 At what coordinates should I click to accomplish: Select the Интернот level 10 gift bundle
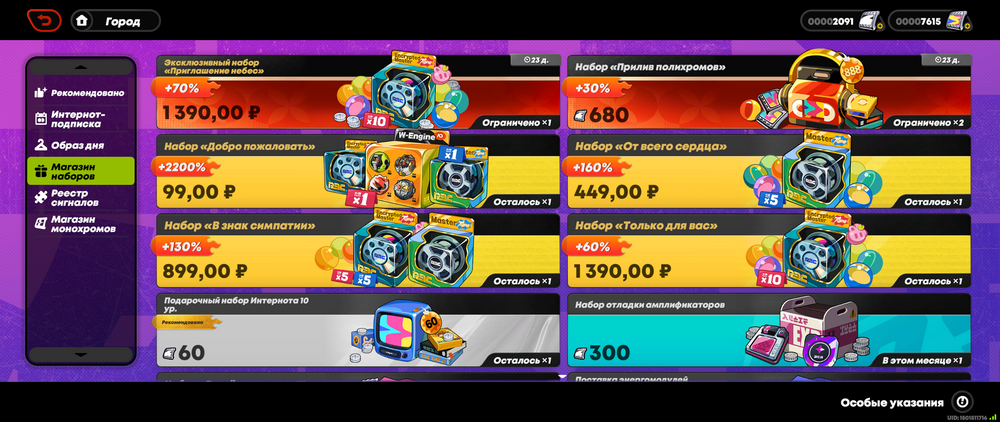pyautogui.click(x=358, y=330)
